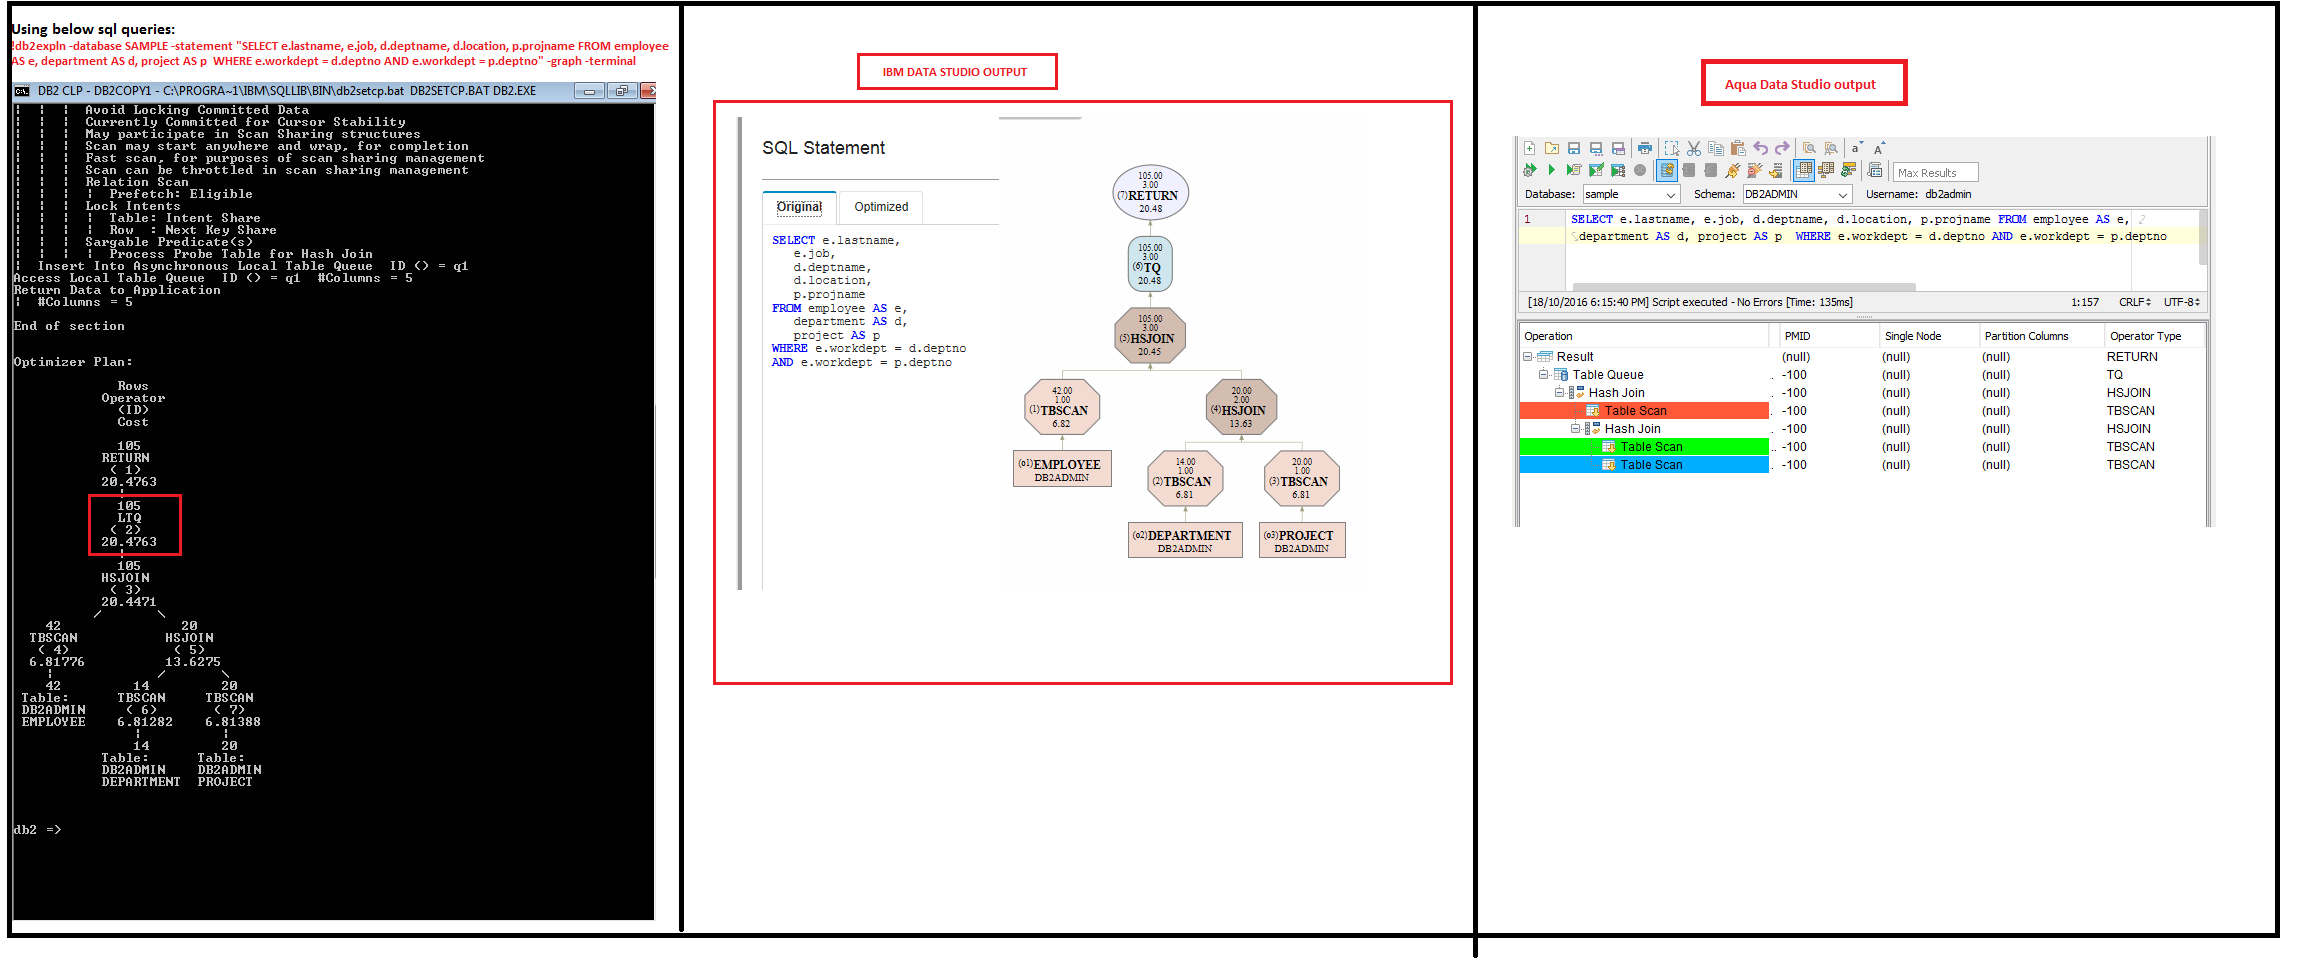The width and height of the screenshot is (2308, 980).
Task: Click the first Save floppy disk icon
Action: [1574, 148]
